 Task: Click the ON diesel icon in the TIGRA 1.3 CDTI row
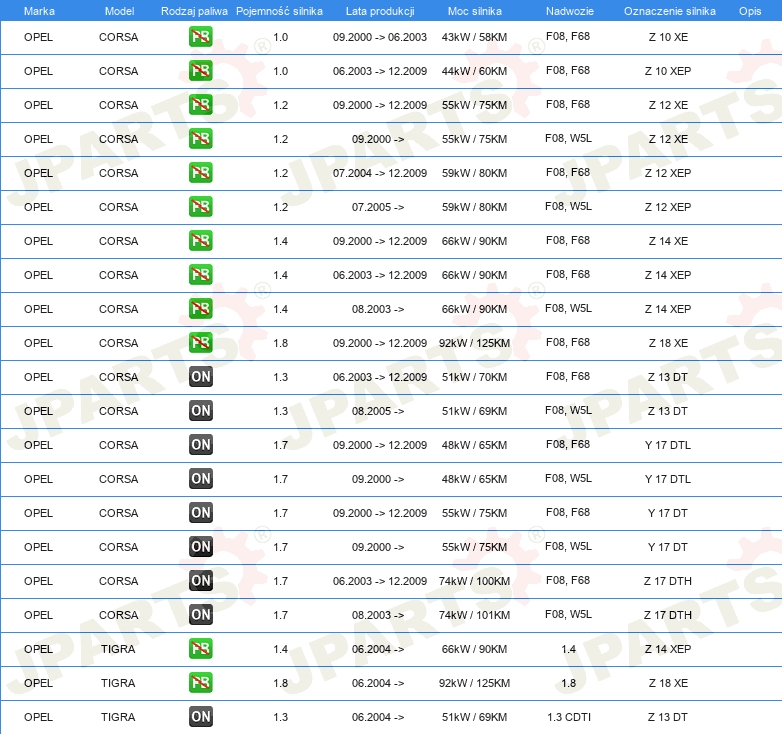[x=200, y=717]
